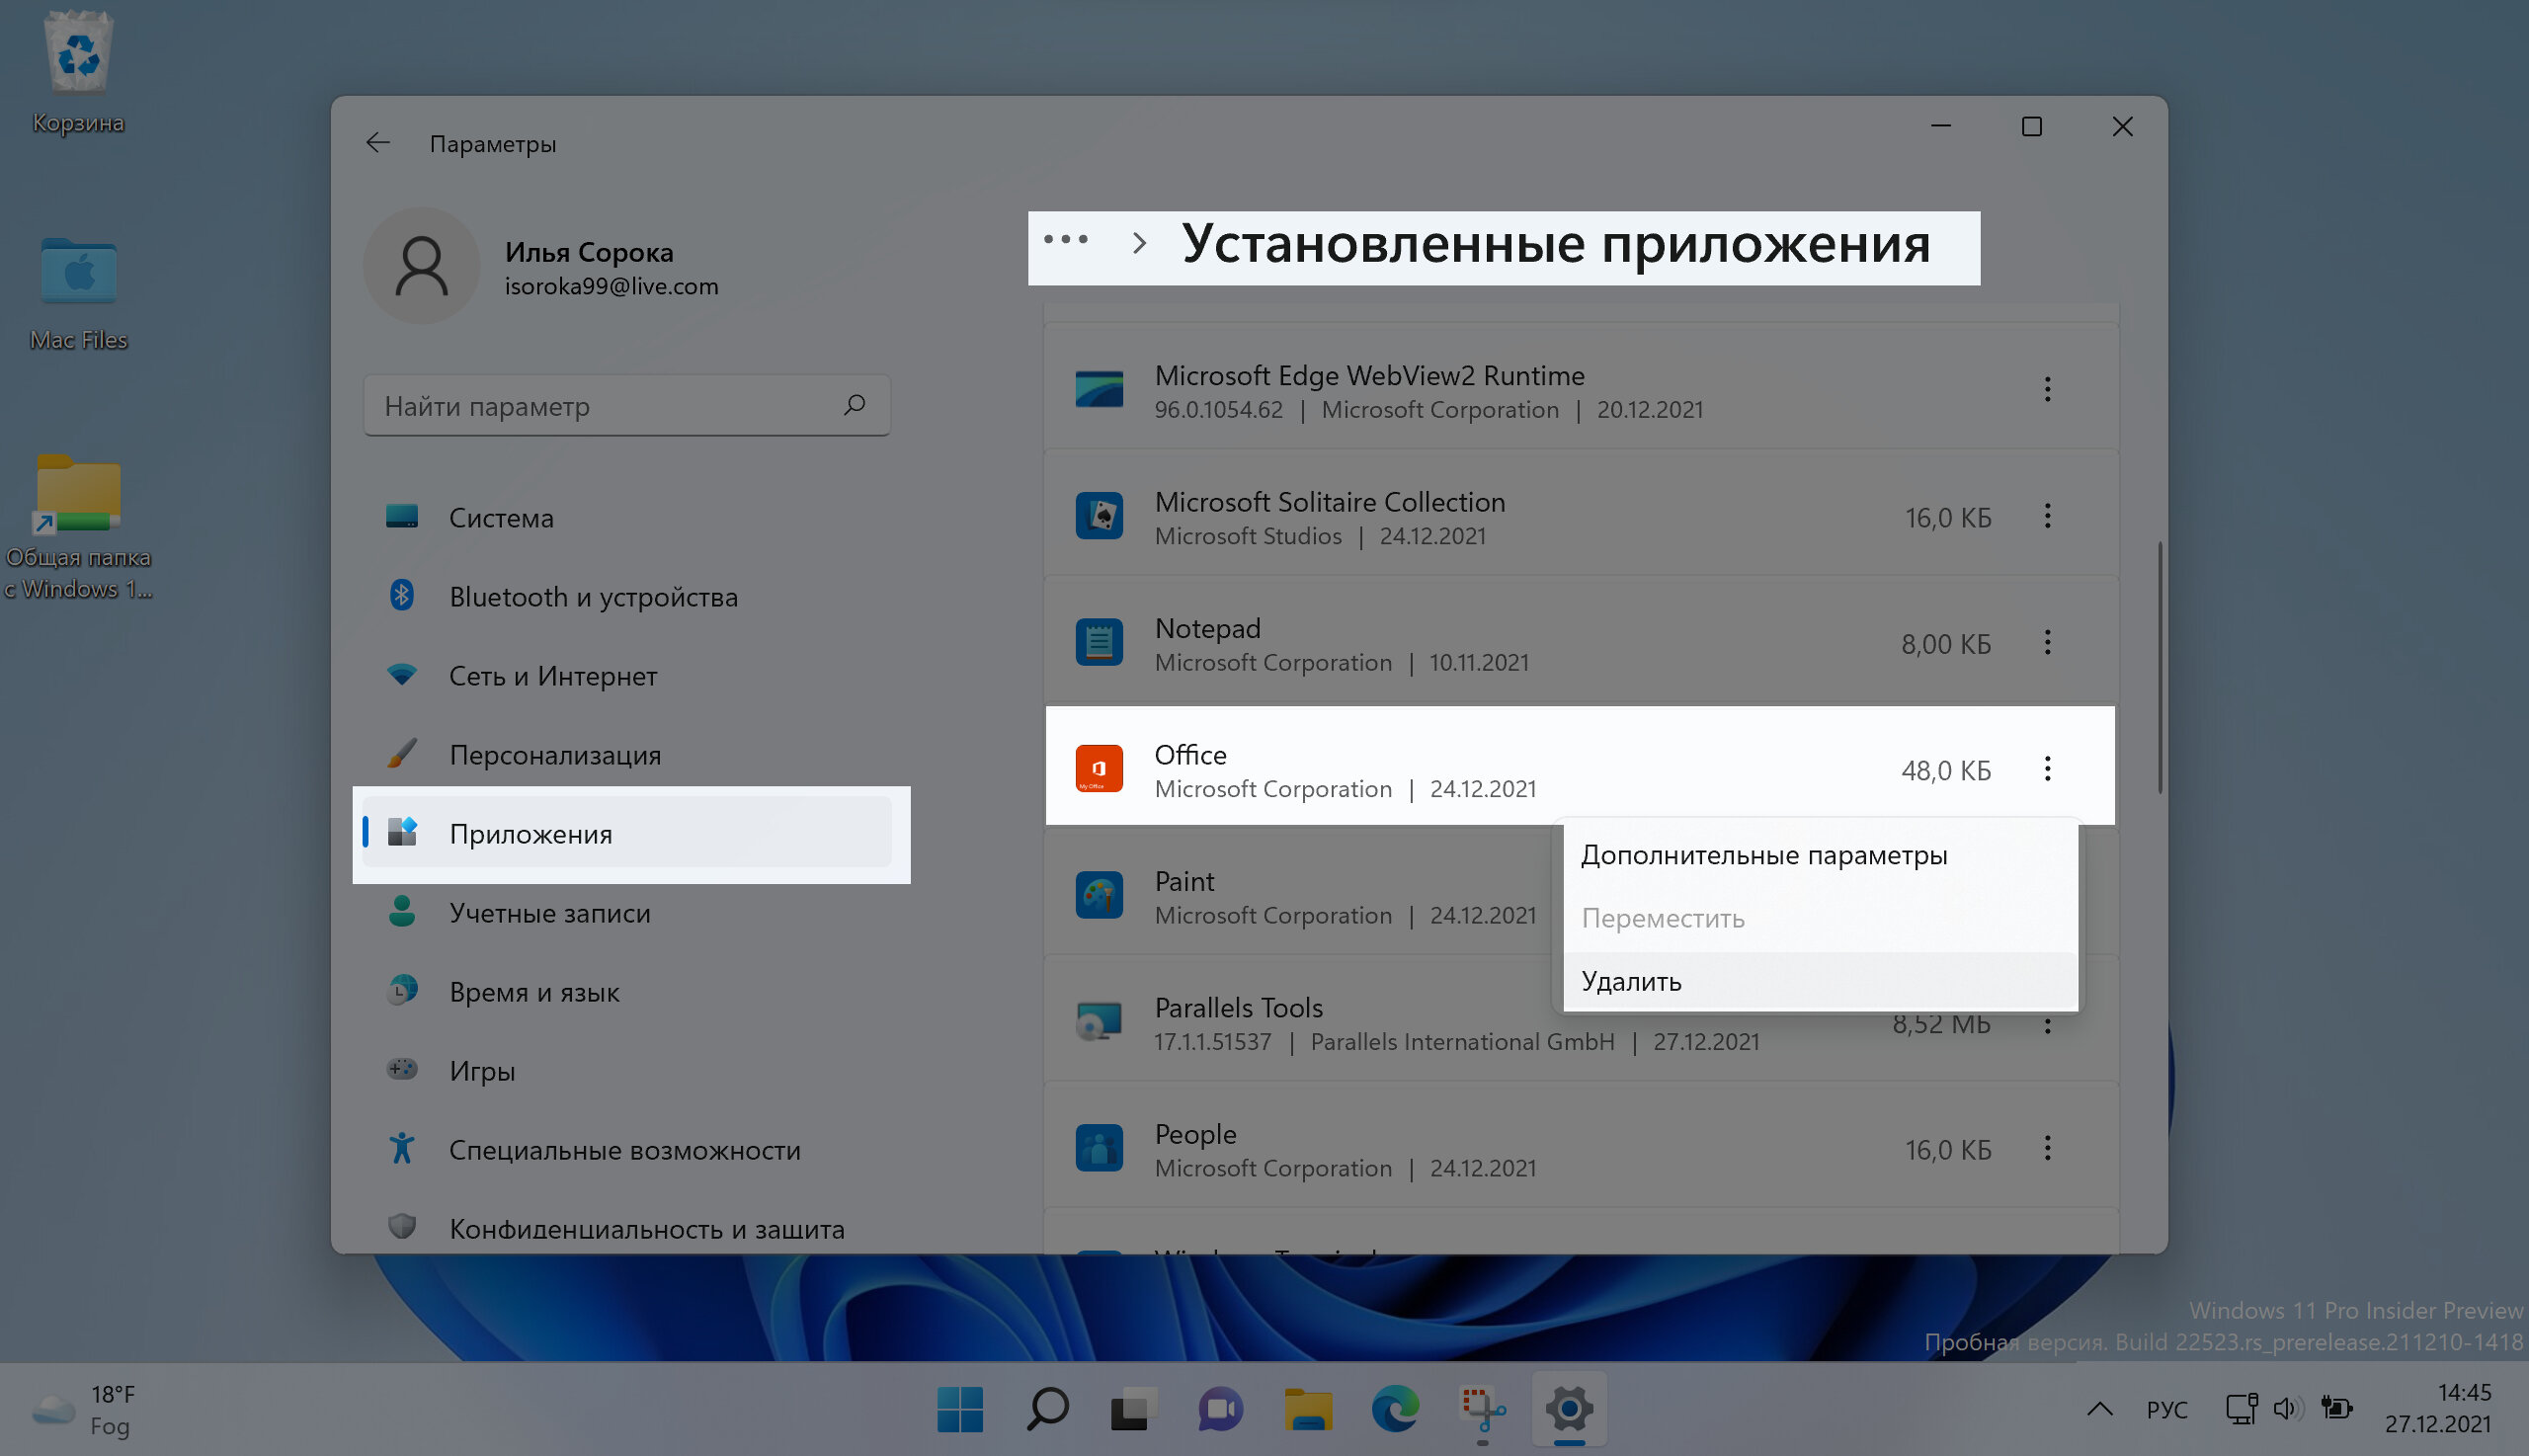The image size is (2529, 1456).
Task: Click the People app icon
Action: pos(1098,1148)
